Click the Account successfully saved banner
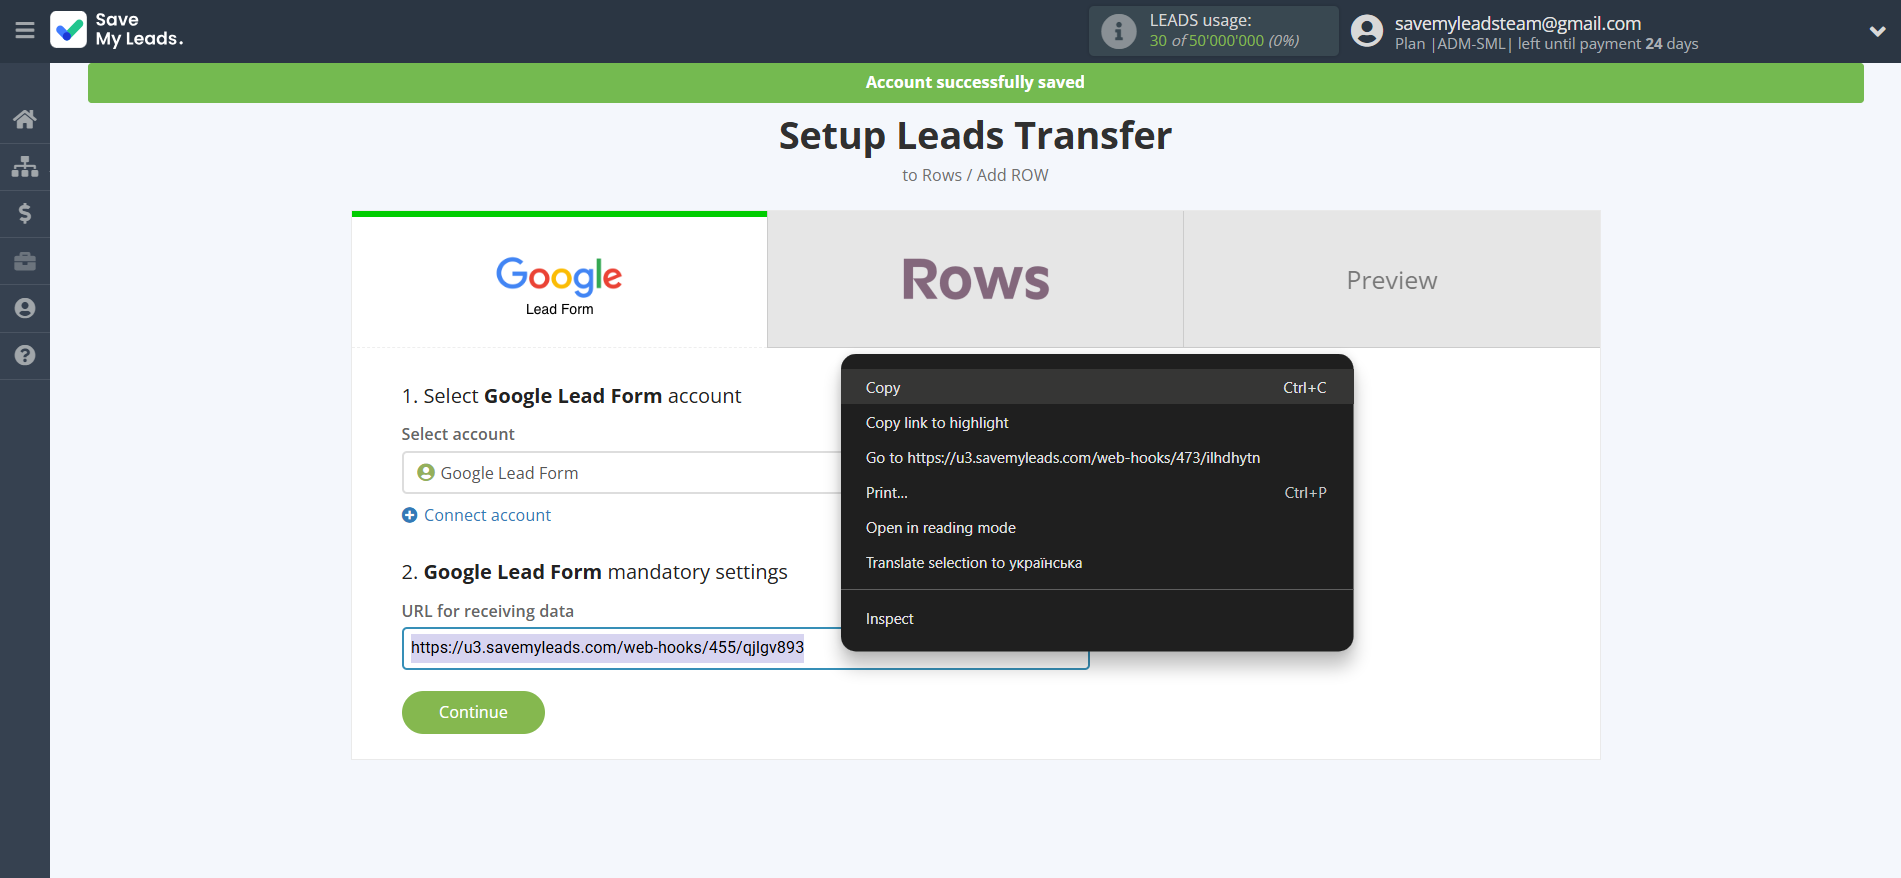This screenshot has height=878, width=1901. (x=975, y=82)
